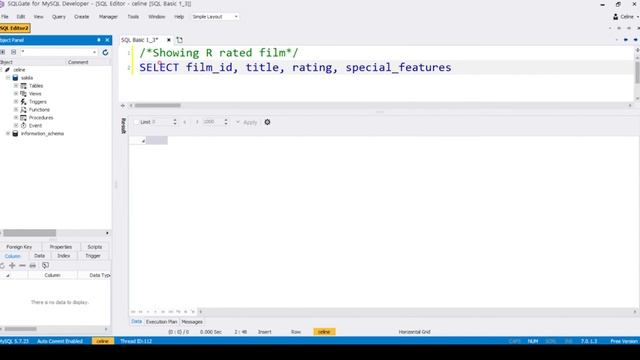Click the Event clock icon
The height and width of the screenshot is (360, 640).
[x=23, y=125]
